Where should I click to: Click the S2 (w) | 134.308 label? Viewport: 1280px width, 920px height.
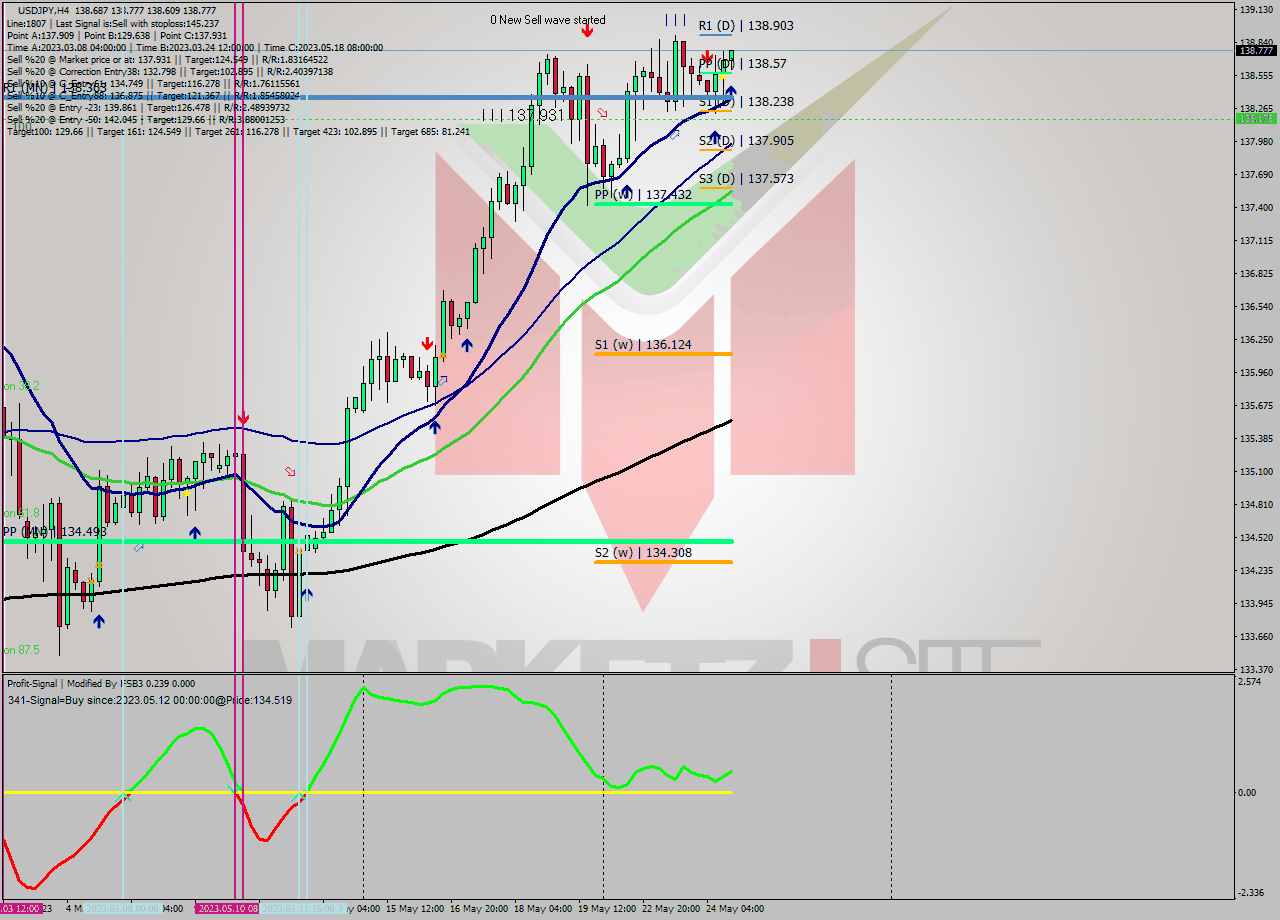tap(643, 553)
